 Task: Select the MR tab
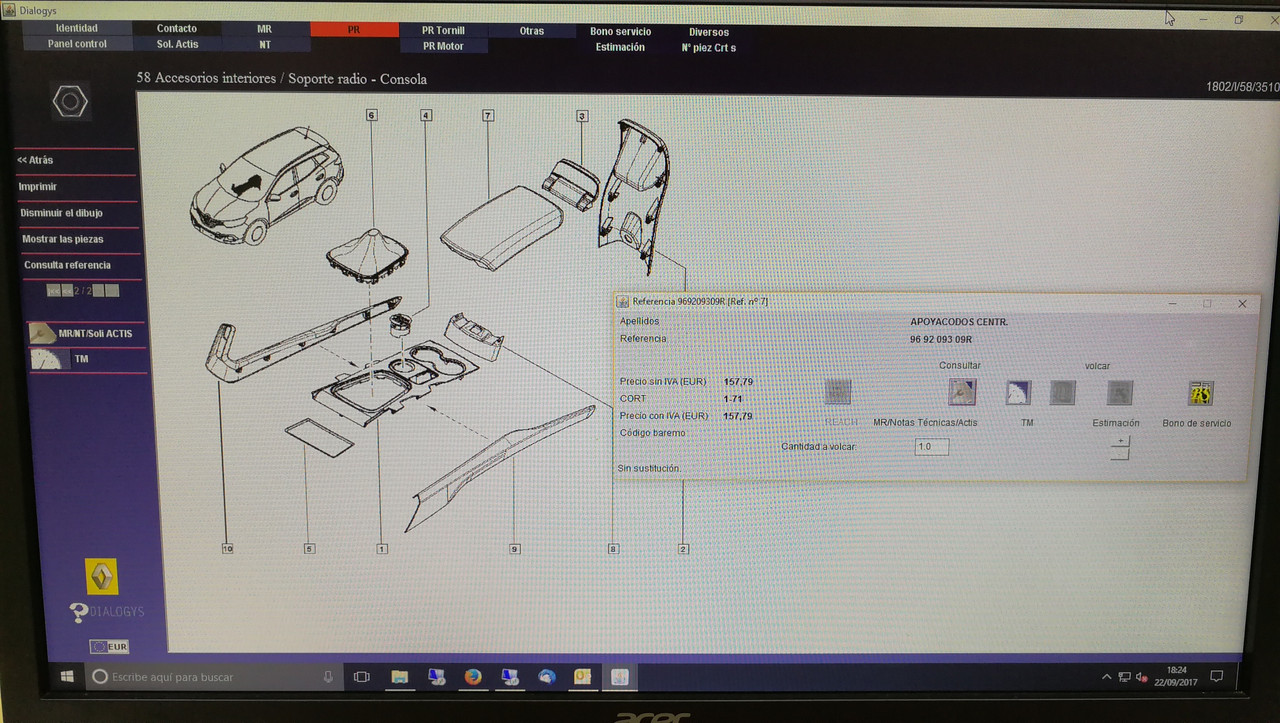pos(265,30)
